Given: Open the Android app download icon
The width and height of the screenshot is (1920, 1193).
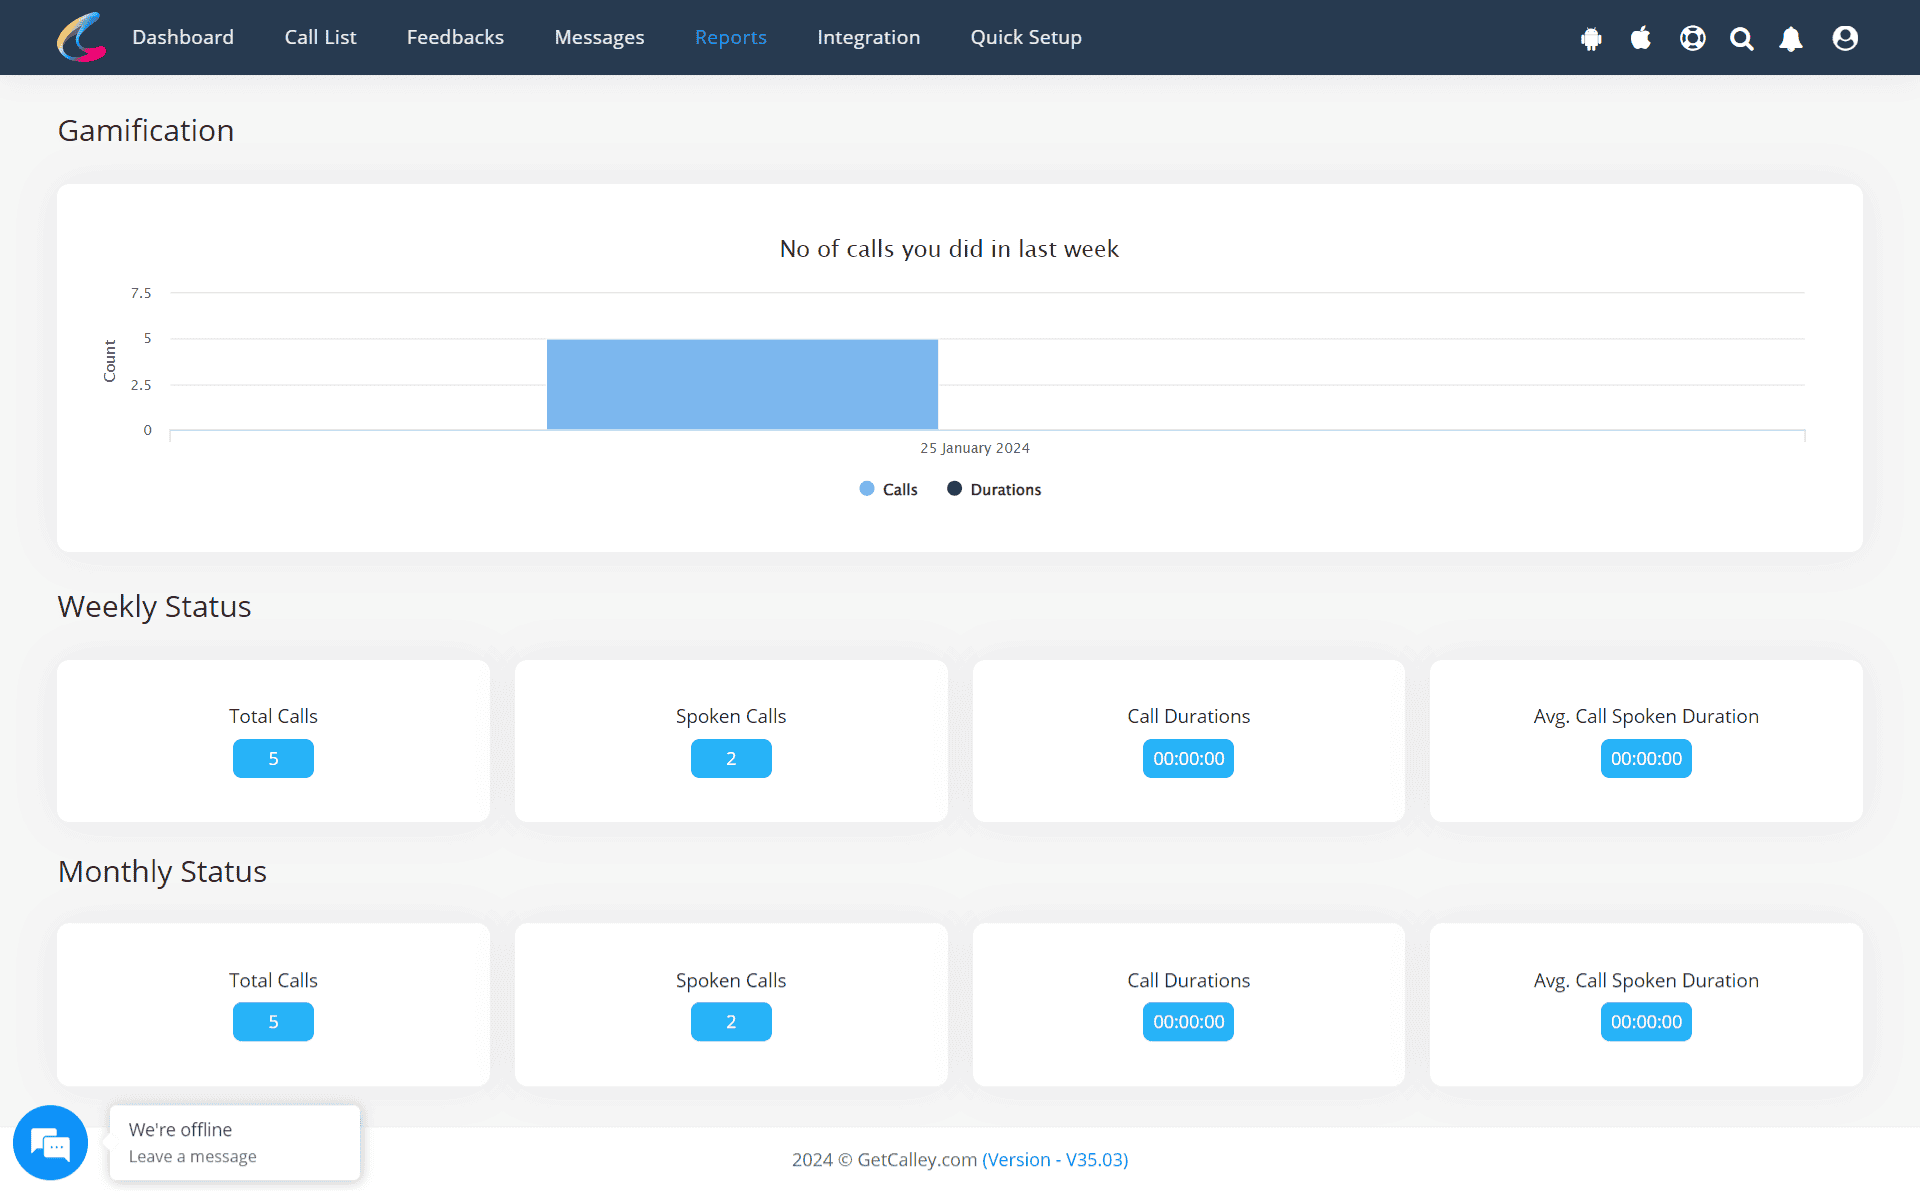Looking at the screenshot, I should (x=1591, y=37).
